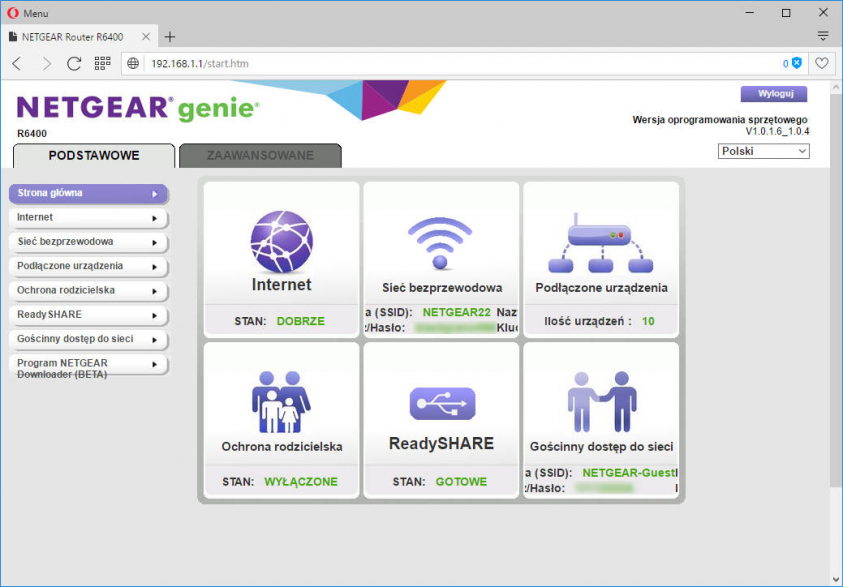Open the tab tiles grid icon
Viewport: 843px width, 587px height.
pos(101,62)
